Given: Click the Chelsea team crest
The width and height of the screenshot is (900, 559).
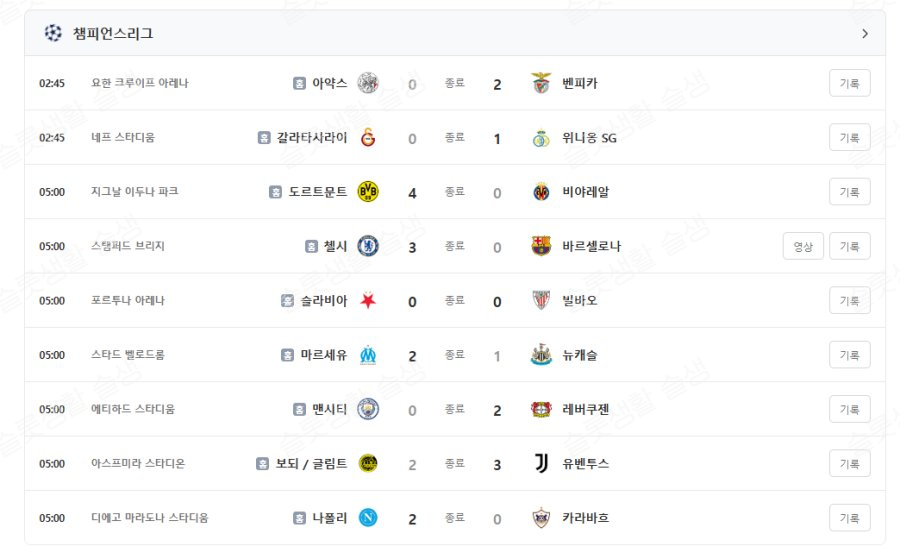Looking at the screenshot, I should [368, 246].
